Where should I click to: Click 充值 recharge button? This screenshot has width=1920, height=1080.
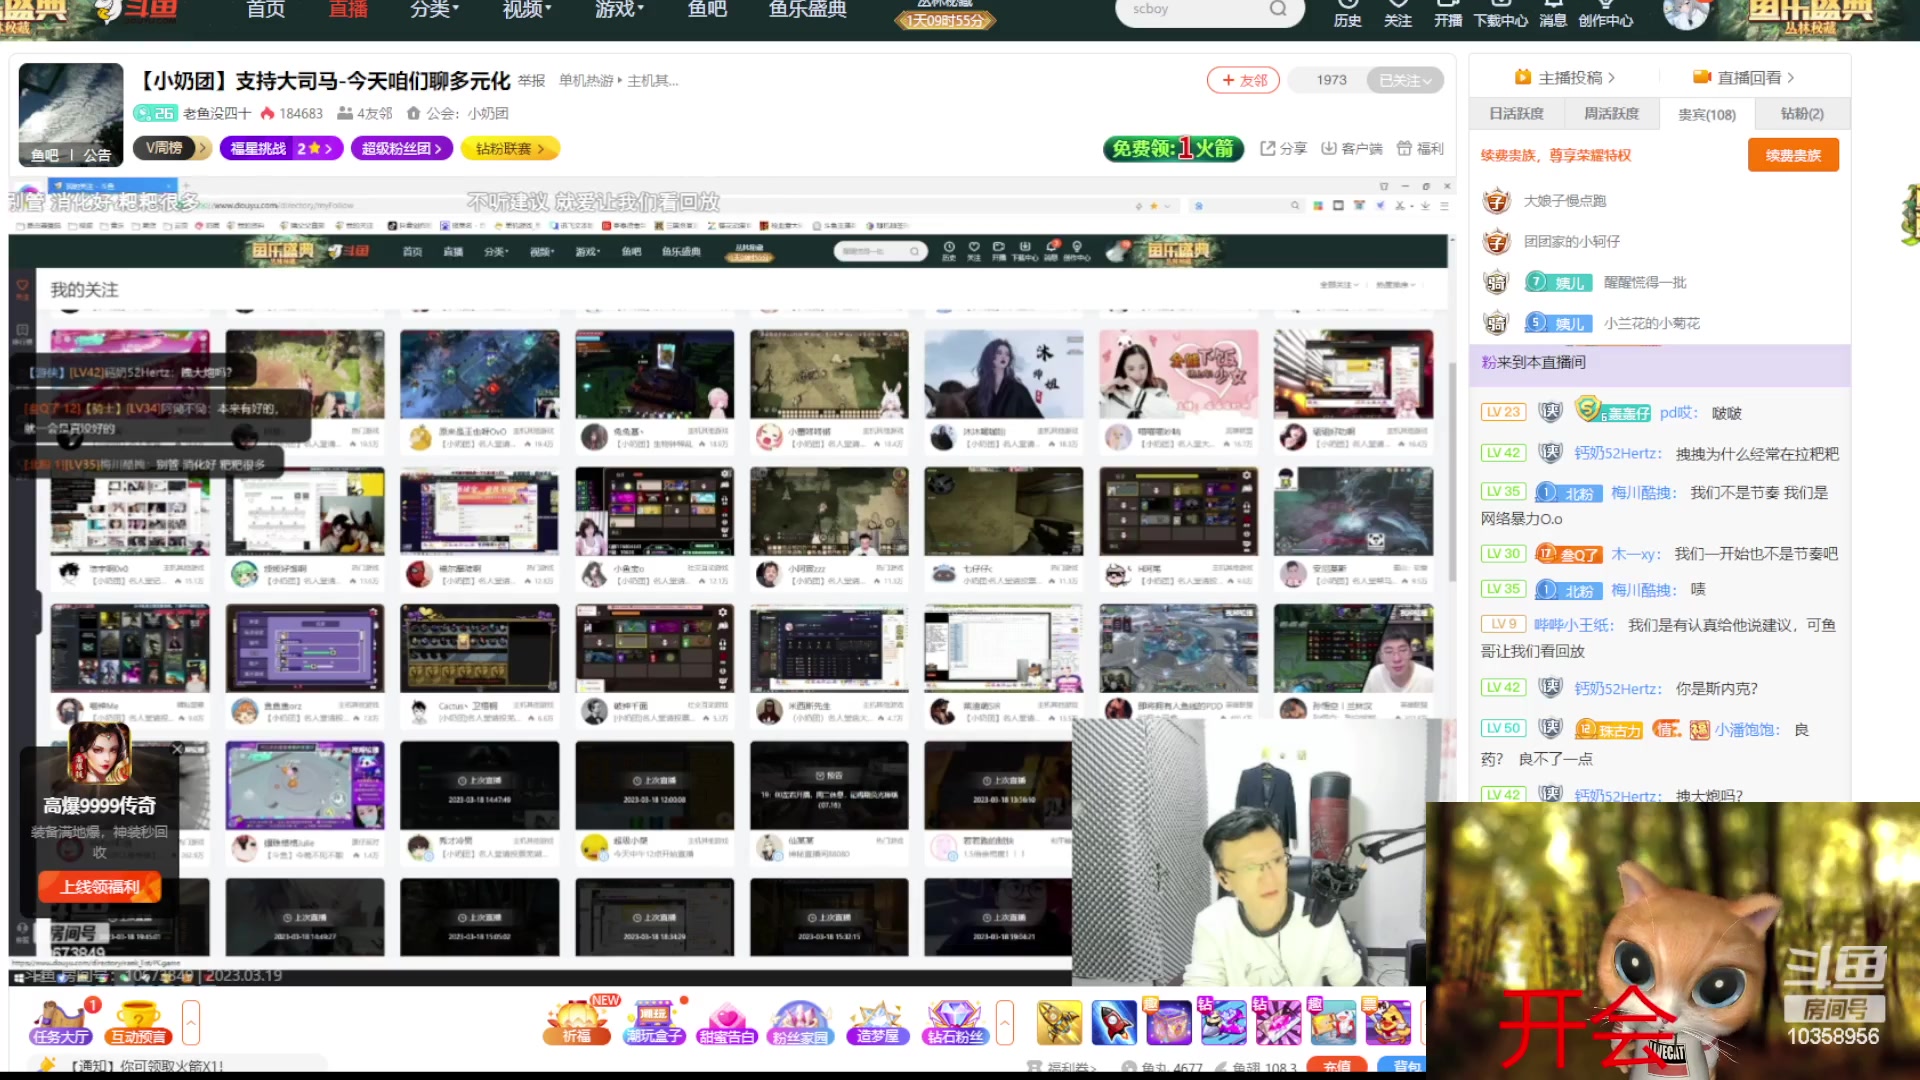(1337, 1067)
